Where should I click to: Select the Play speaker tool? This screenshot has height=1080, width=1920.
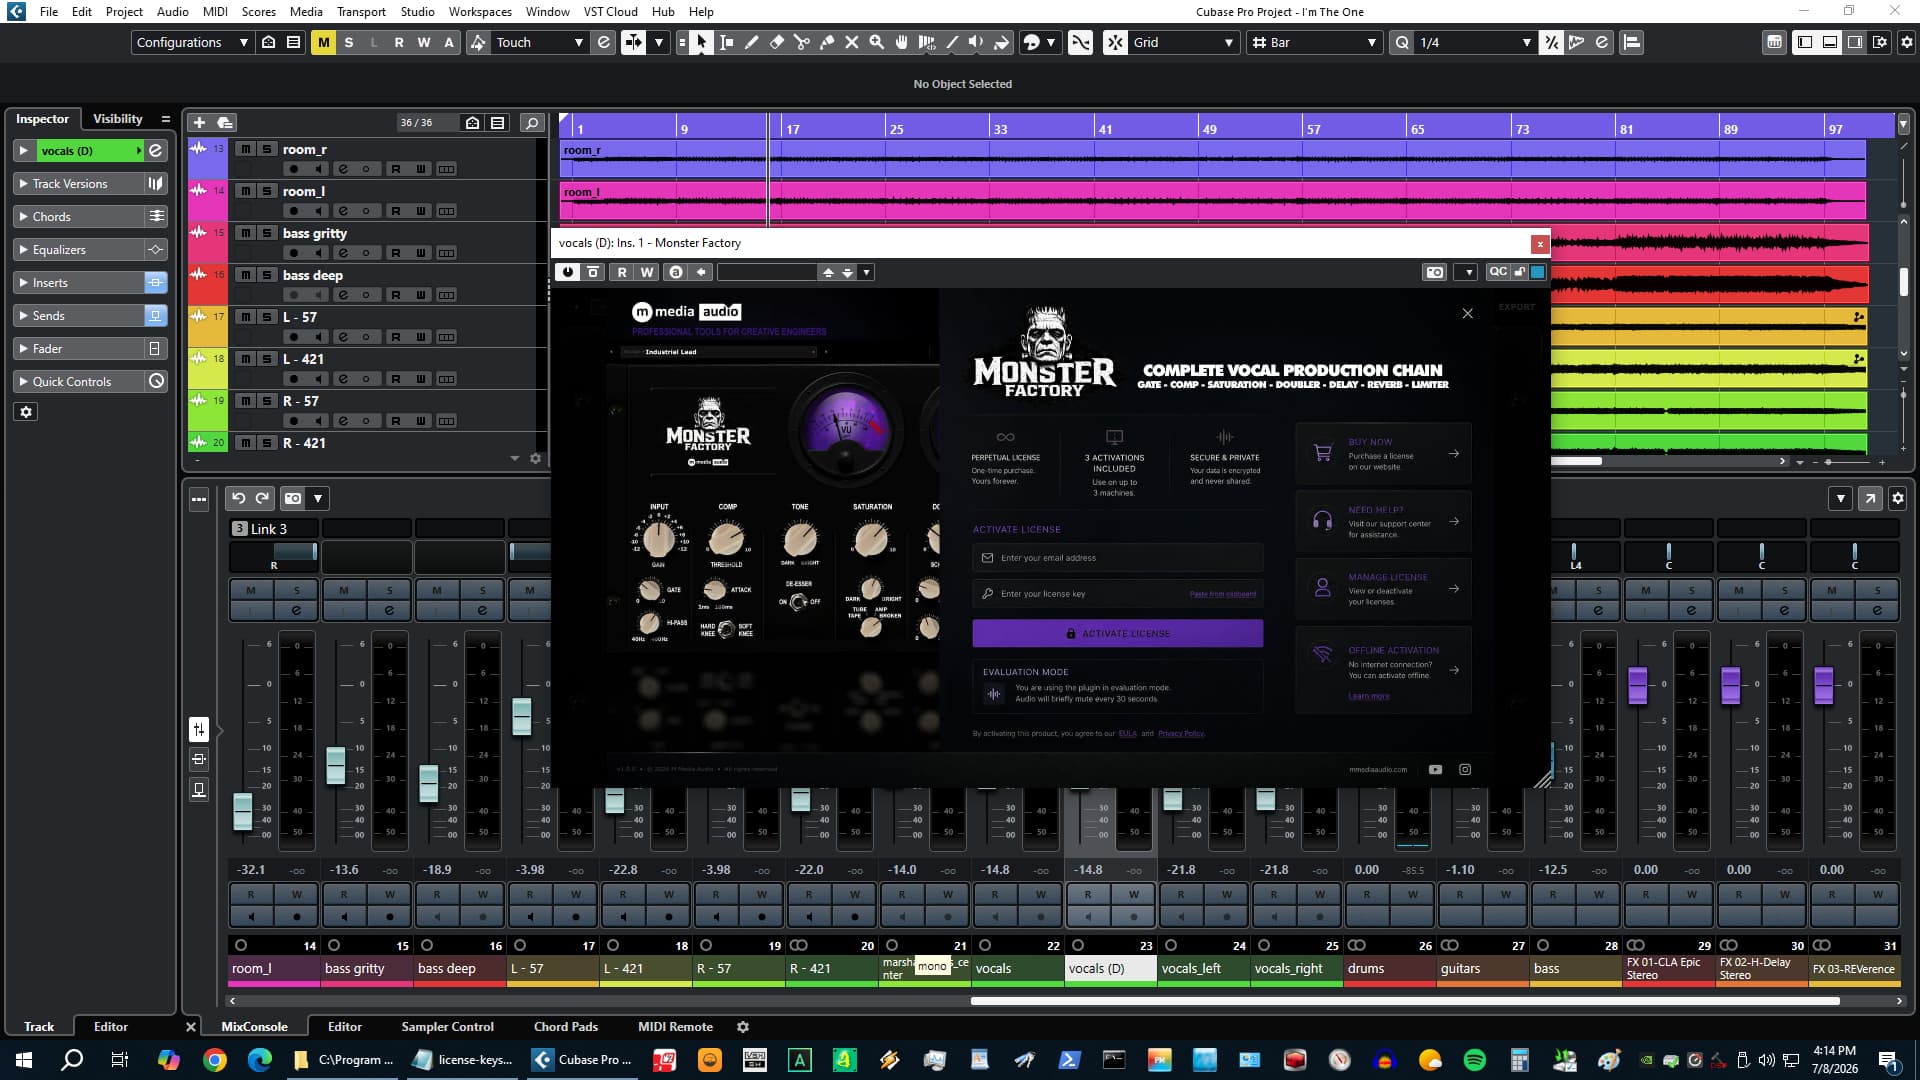click(x=976, y=42)
